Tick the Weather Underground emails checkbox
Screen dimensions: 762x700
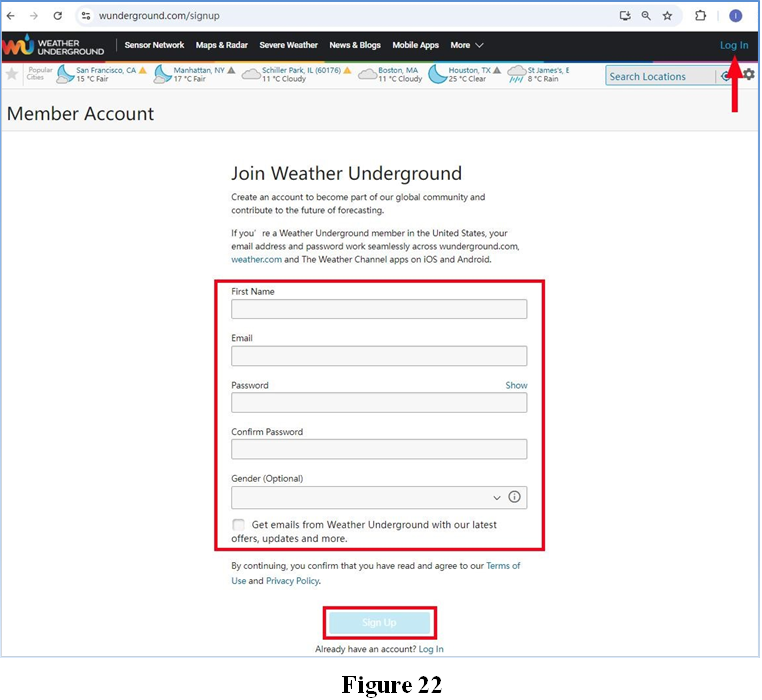[x=238, y=525]
